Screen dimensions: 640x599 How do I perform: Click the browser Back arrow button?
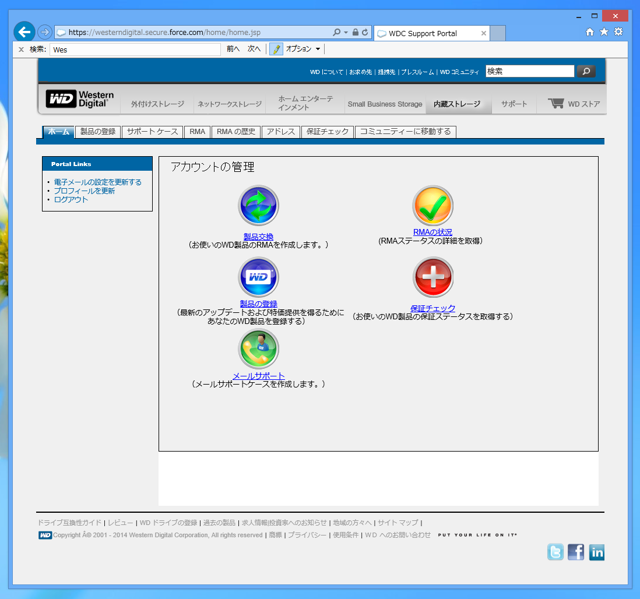coord(24,32)
